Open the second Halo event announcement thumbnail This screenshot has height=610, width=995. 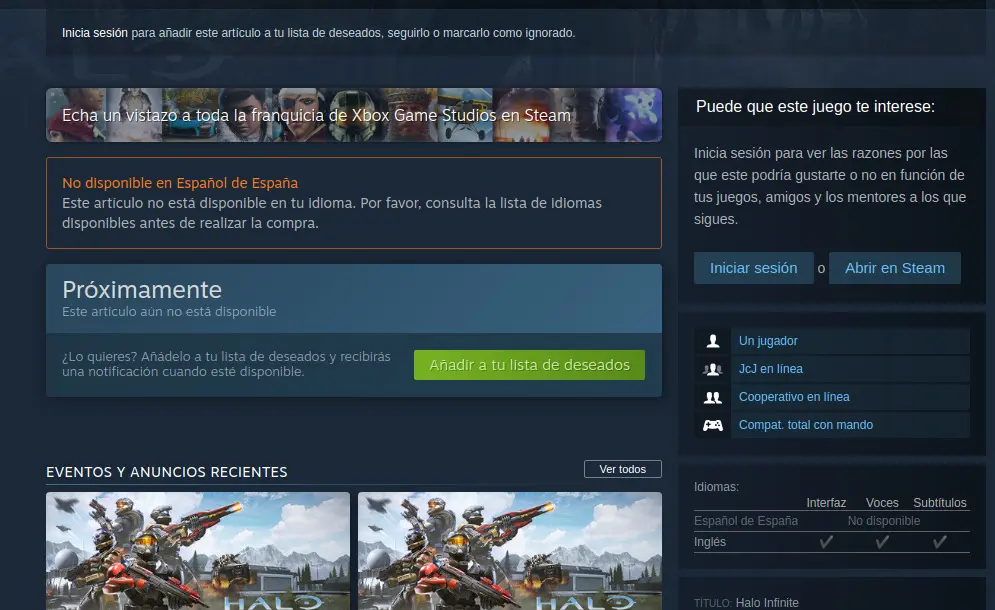pos(510,551)
